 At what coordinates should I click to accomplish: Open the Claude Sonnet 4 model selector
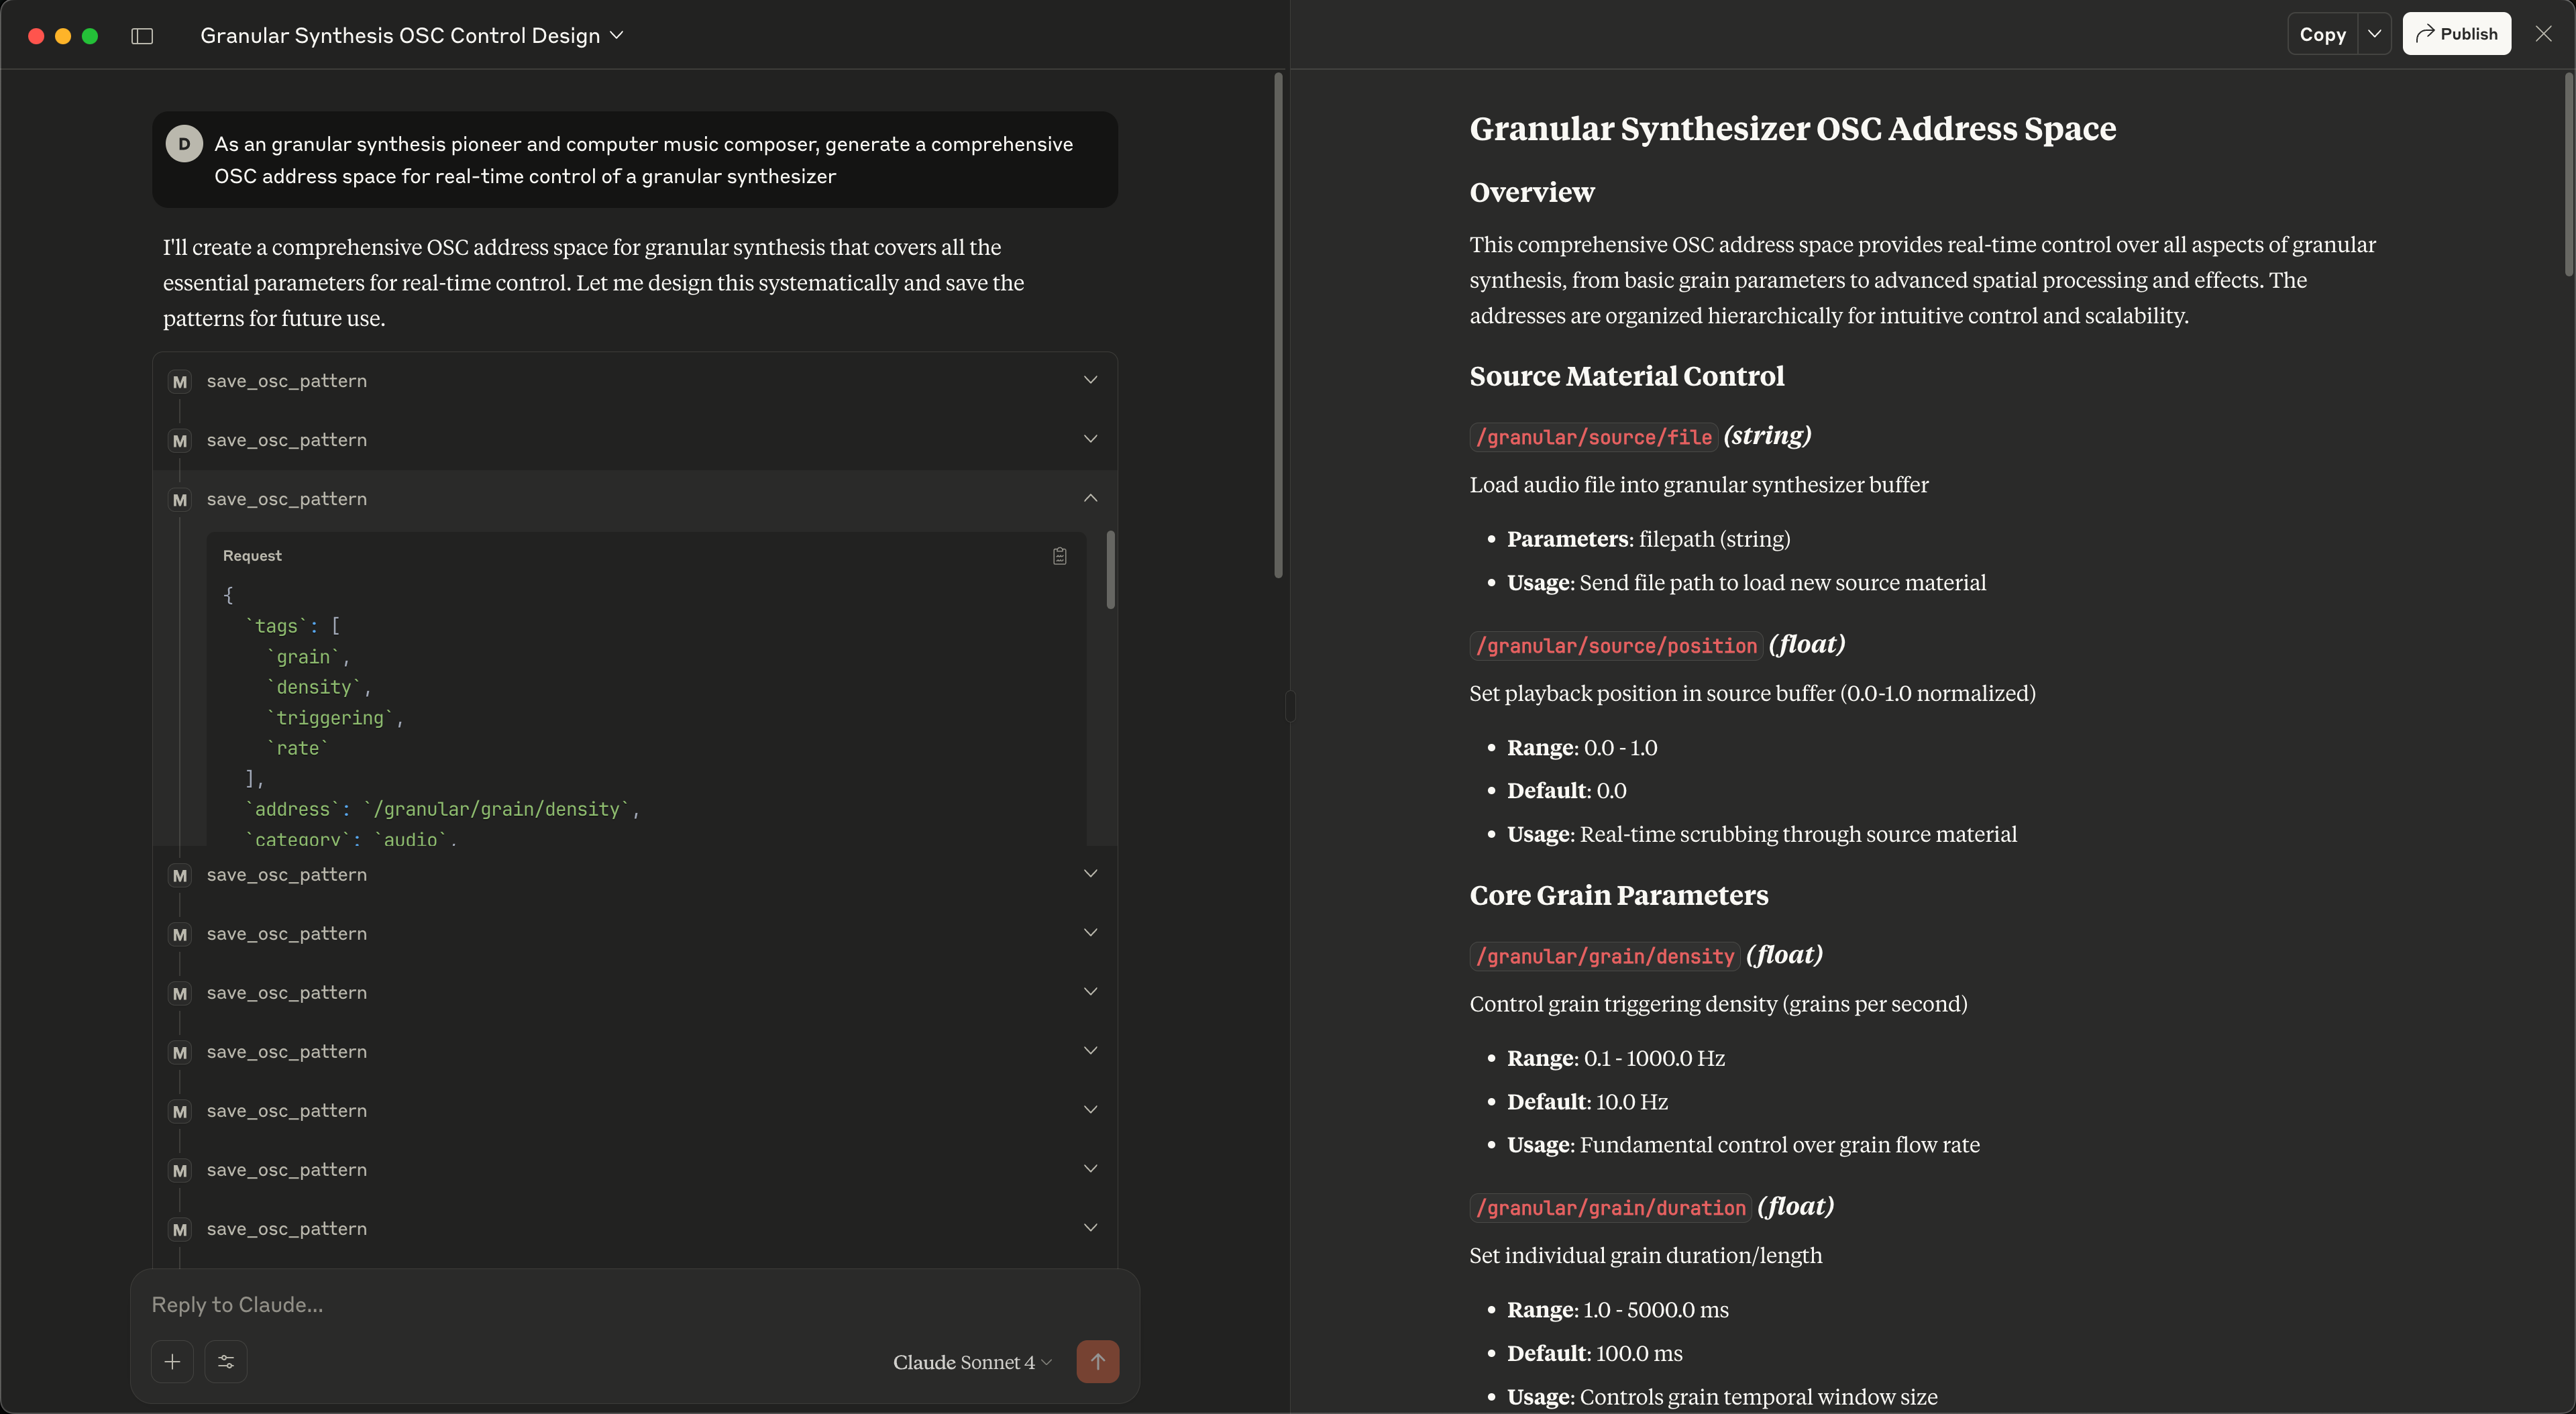(x=971, y=1362)
